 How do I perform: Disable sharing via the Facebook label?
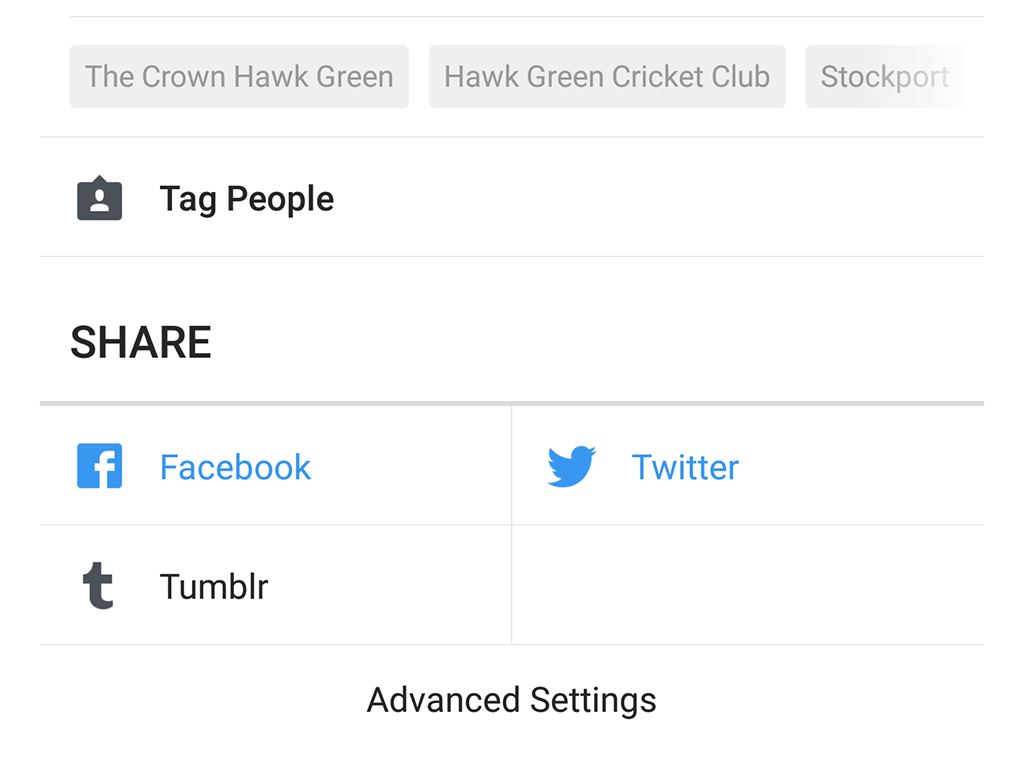tap(235, 467)
